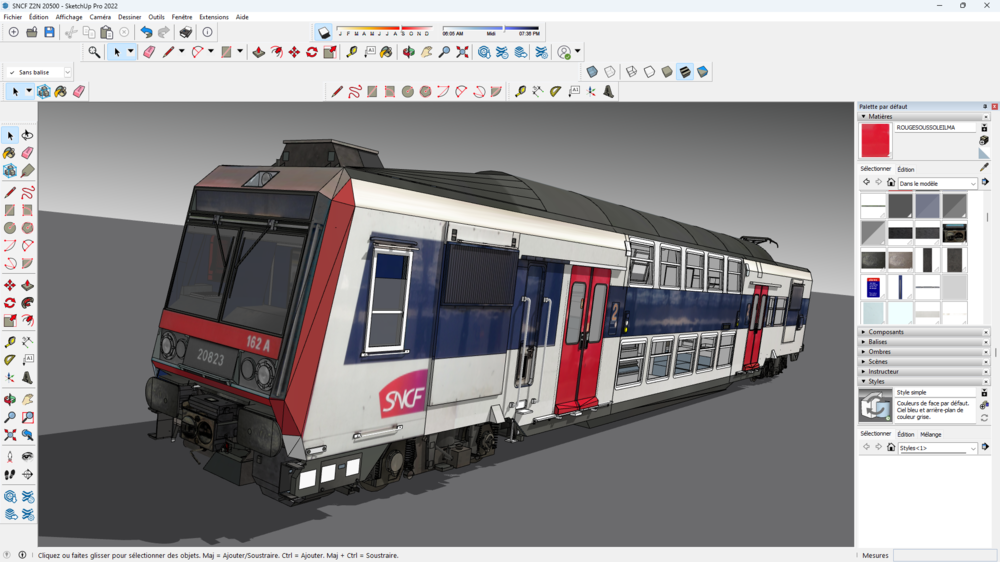This screenshot has width=1000, height=562.
Task: Open the dropdown arrow next to the account icon
Action: tap(578, 52)
